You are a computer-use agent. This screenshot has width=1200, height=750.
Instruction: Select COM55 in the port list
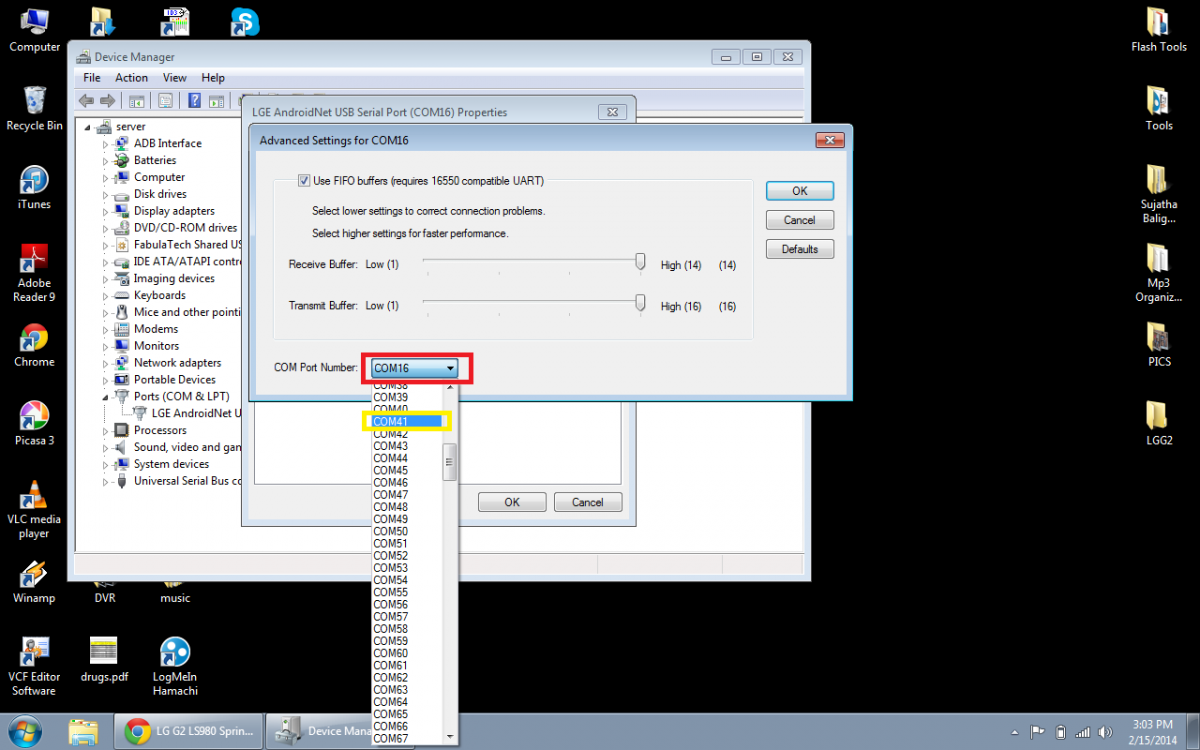pyautogui.click(x=391, y=593)
